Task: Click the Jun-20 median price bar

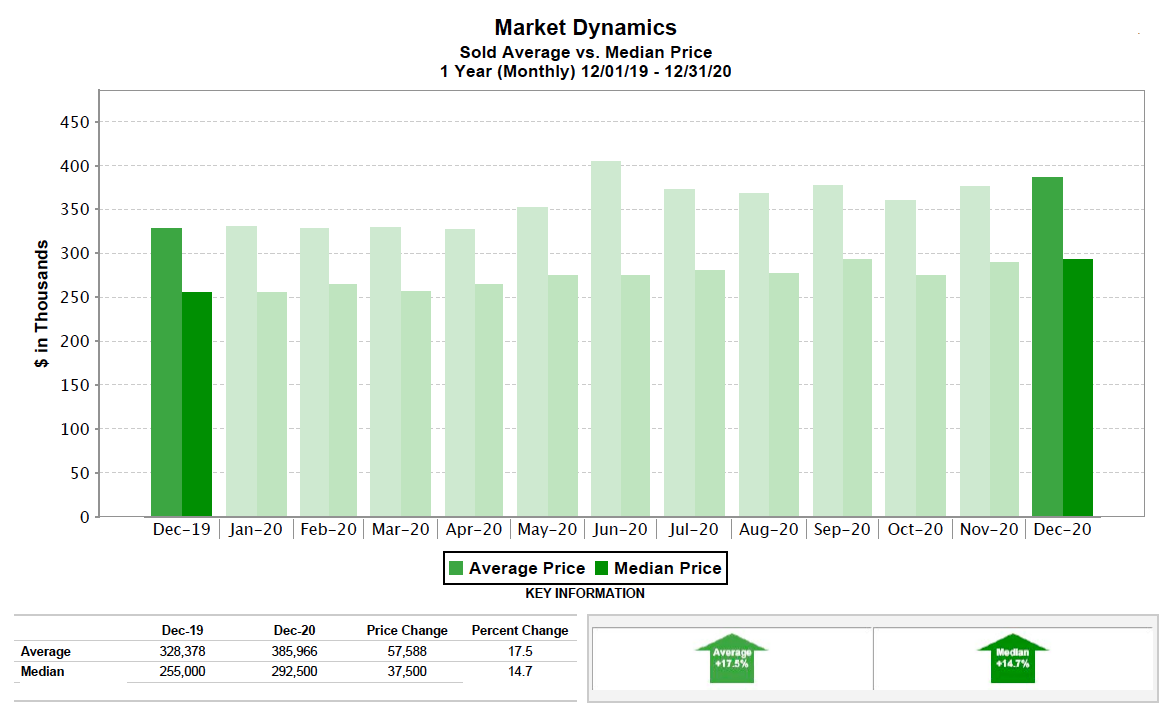Action: point(635,396)
